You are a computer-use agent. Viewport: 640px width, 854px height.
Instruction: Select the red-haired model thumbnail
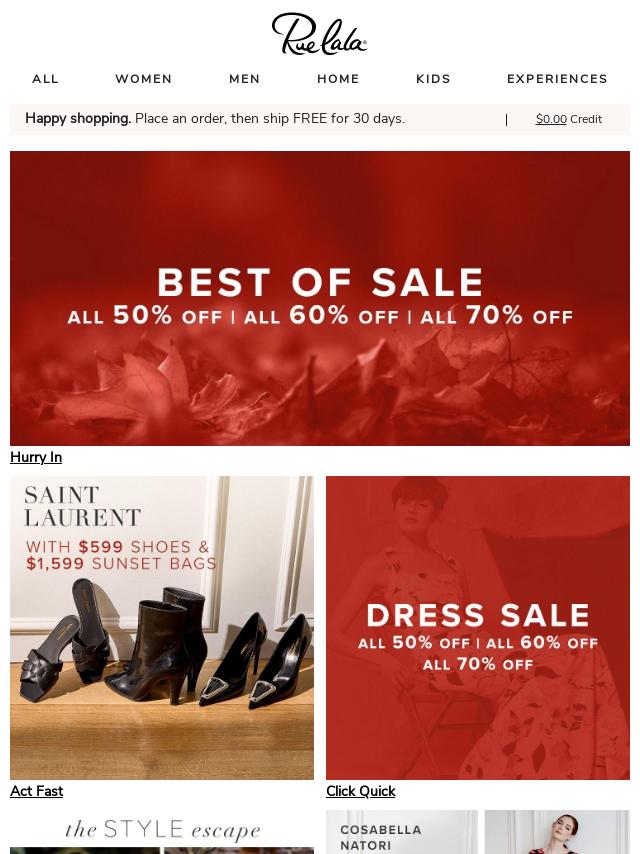[x=557, y=832]
